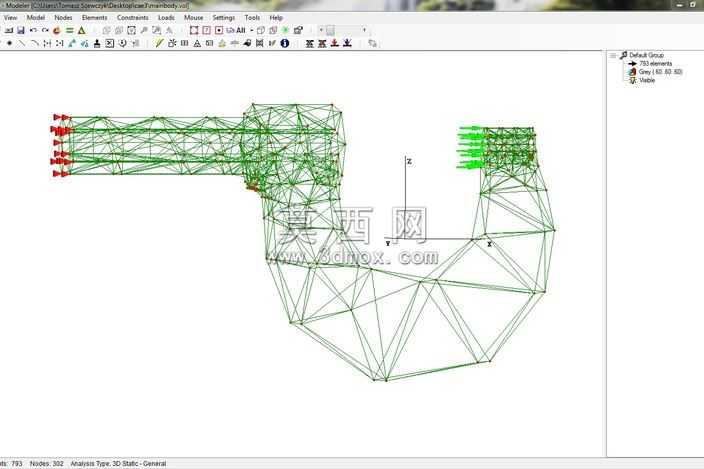Select the black dot new-node tool
Viewport: 704px width, 469px height.
tap(9, 44)
